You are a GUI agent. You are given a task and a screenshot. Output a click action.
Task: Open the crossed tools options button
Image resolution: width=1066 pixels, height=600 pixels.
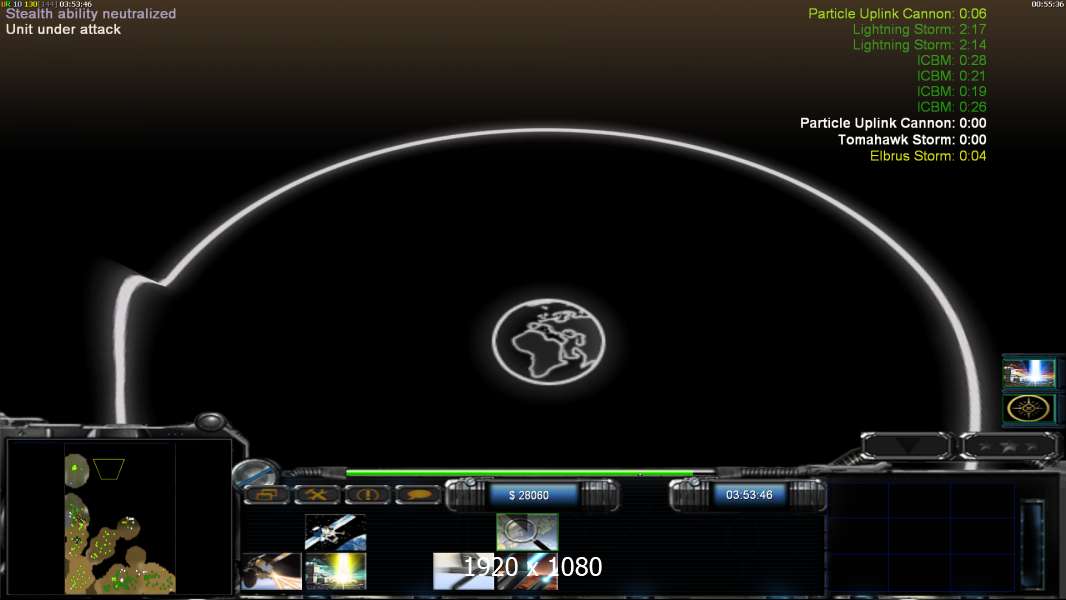(x=317, y=495)
